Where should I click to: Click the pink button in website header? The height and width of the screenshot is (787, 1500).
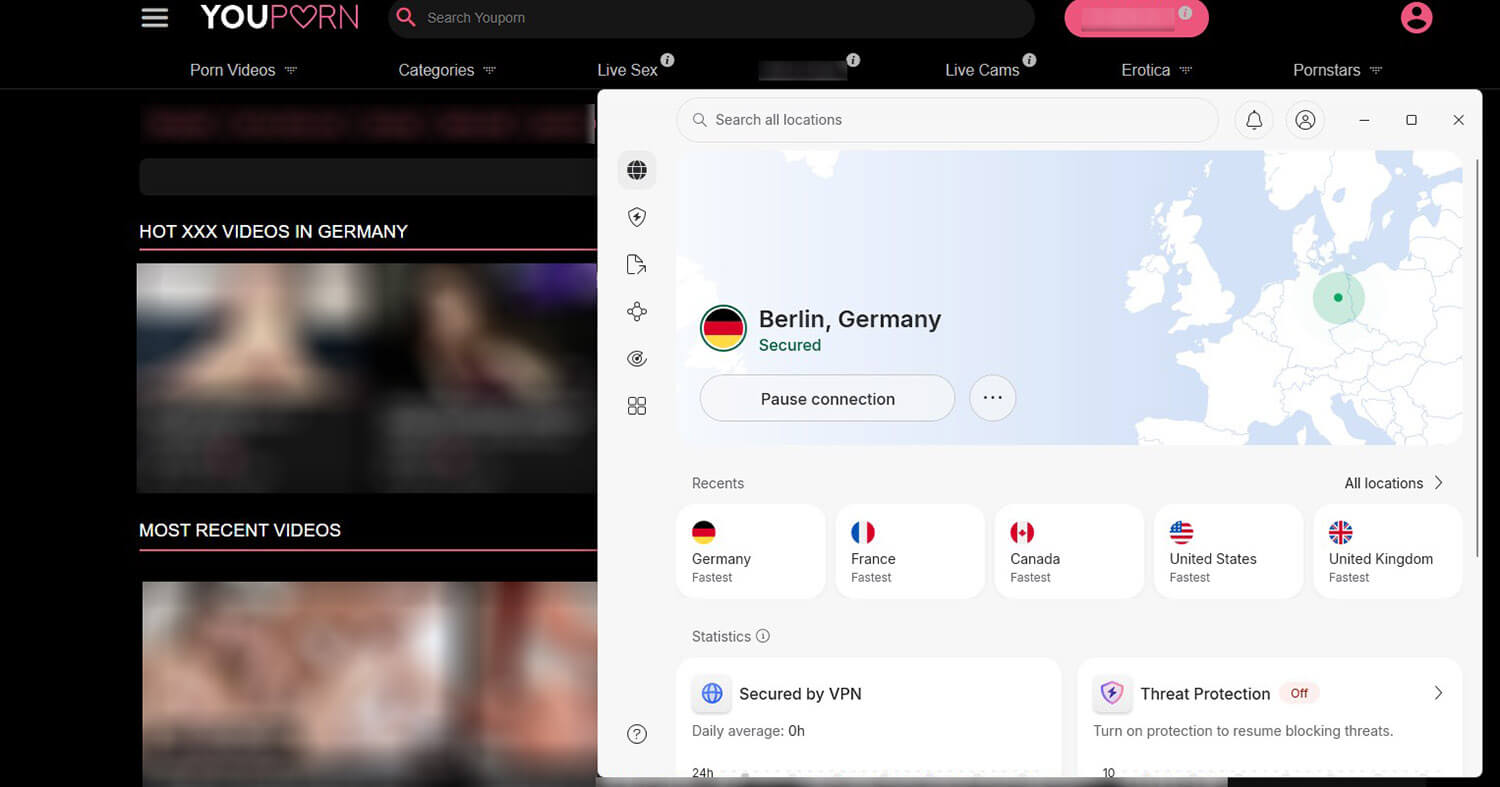click(x=1136, y=18)
